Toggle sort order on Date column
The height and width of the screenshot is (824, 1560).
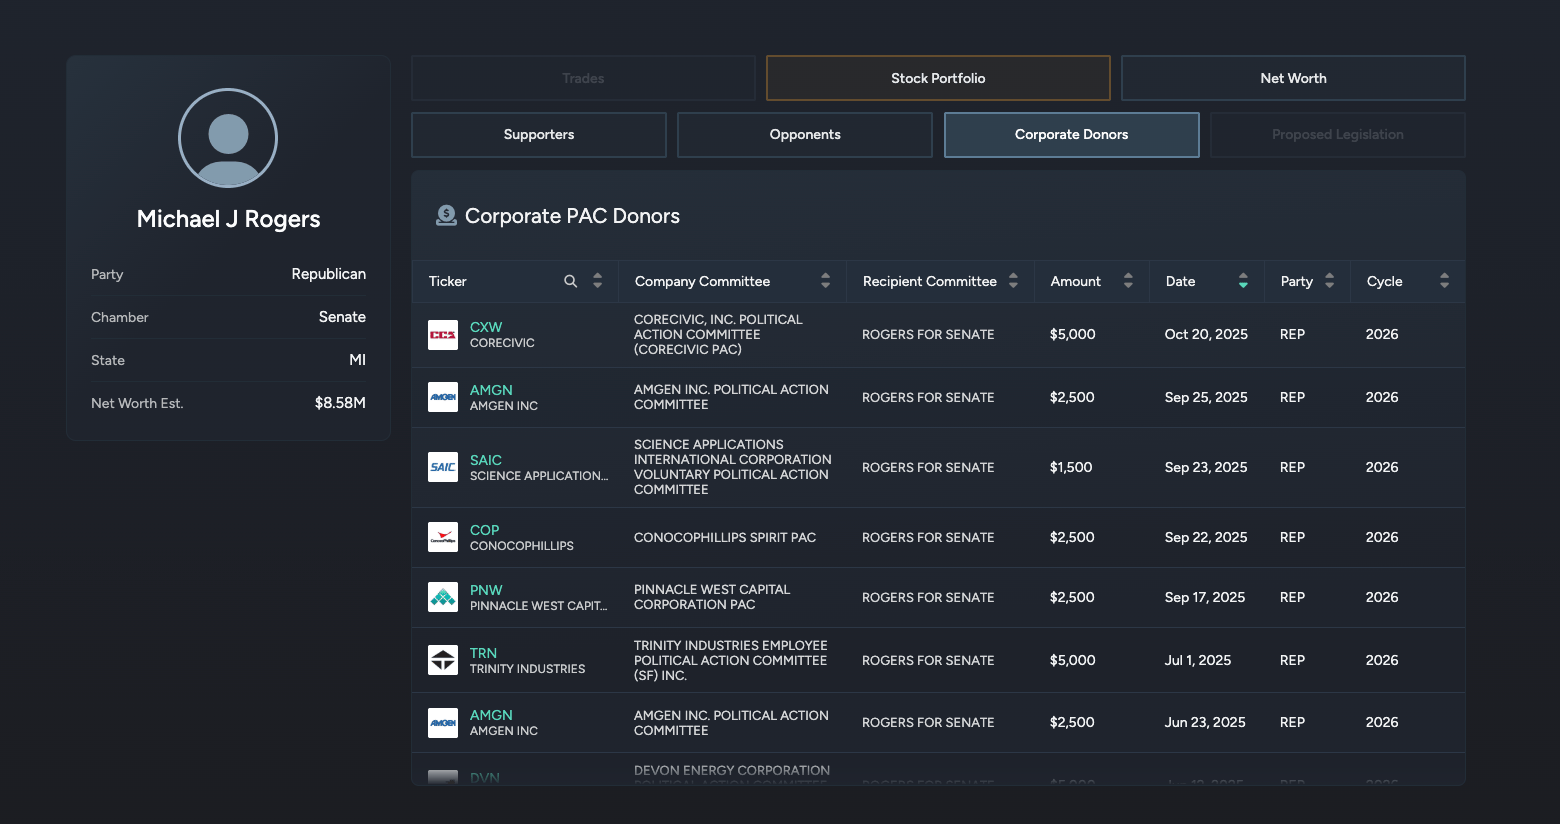tap(1243, 281)
